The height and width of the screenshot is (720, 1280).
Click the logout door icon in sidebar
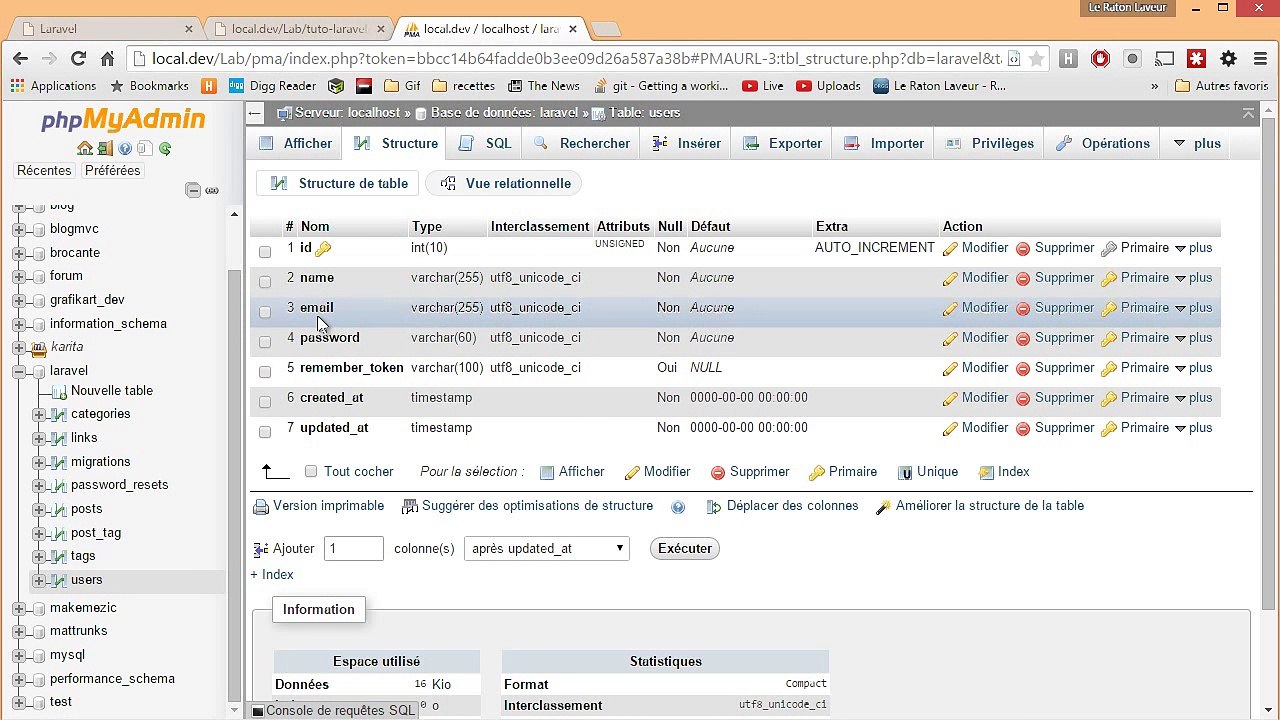104,149
